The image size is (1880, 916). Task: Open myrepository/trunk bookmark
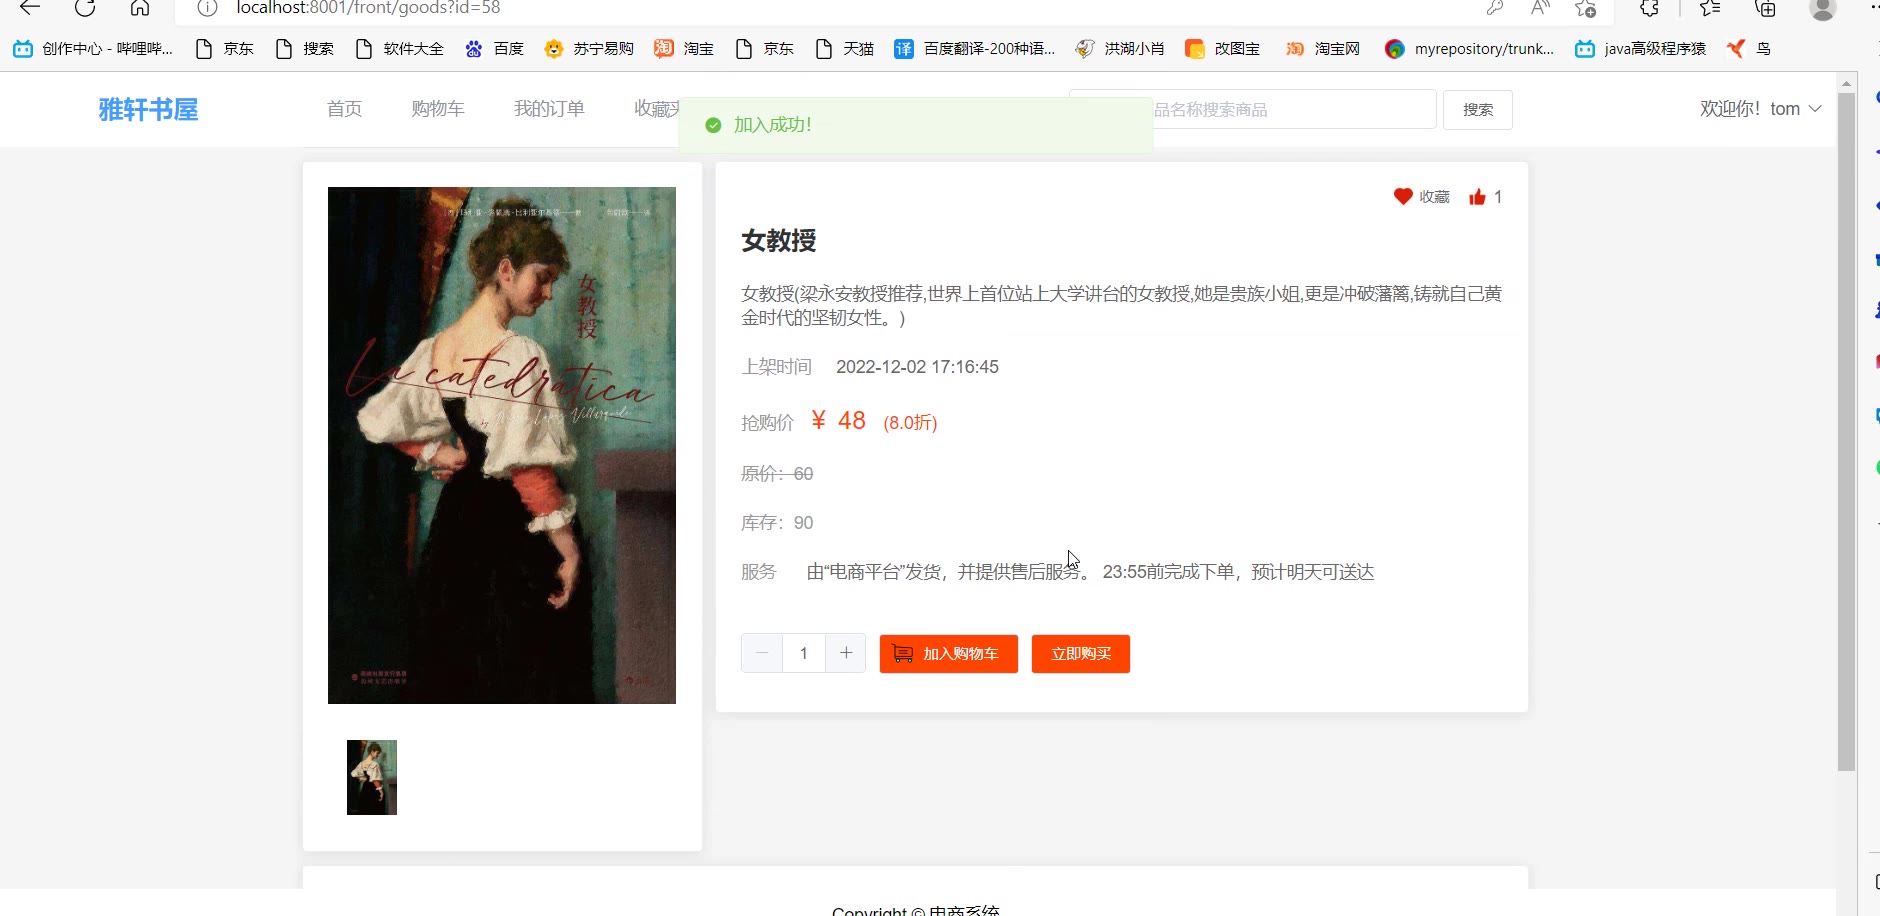coord(1469,48)
